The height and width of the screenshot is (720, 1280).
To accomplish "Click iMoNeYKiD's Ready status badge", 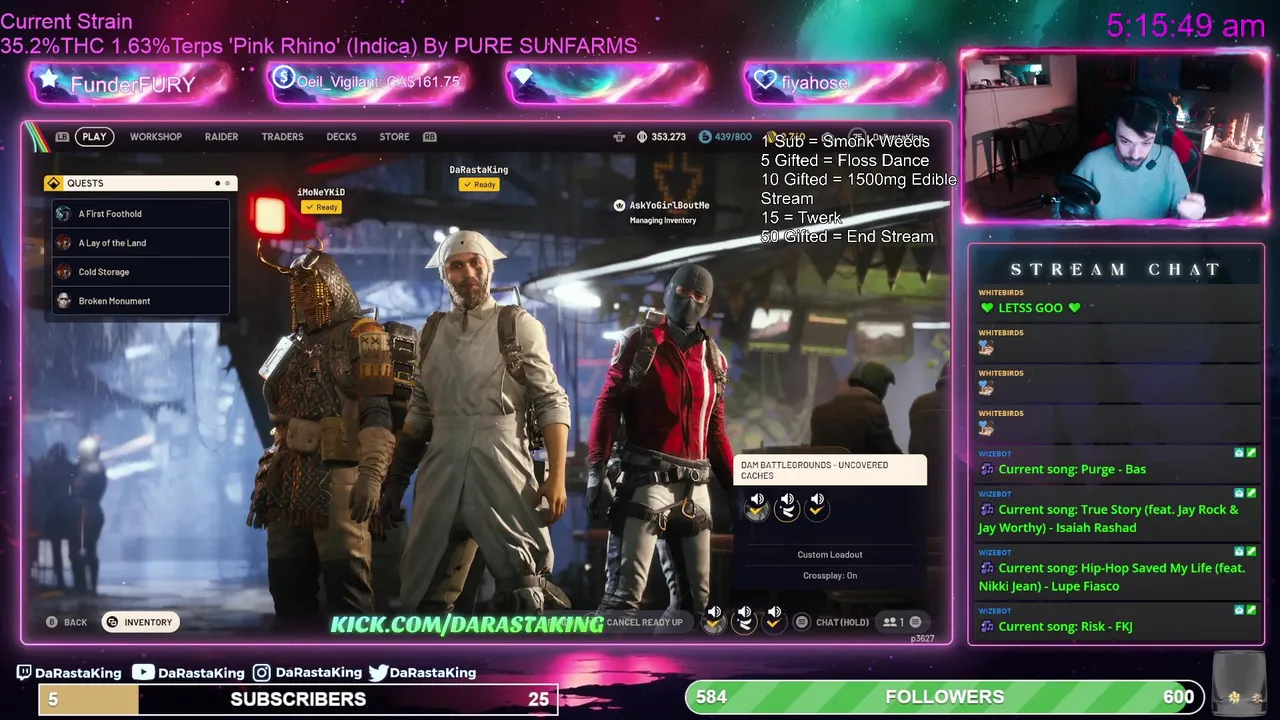I will tap(321, 207).
